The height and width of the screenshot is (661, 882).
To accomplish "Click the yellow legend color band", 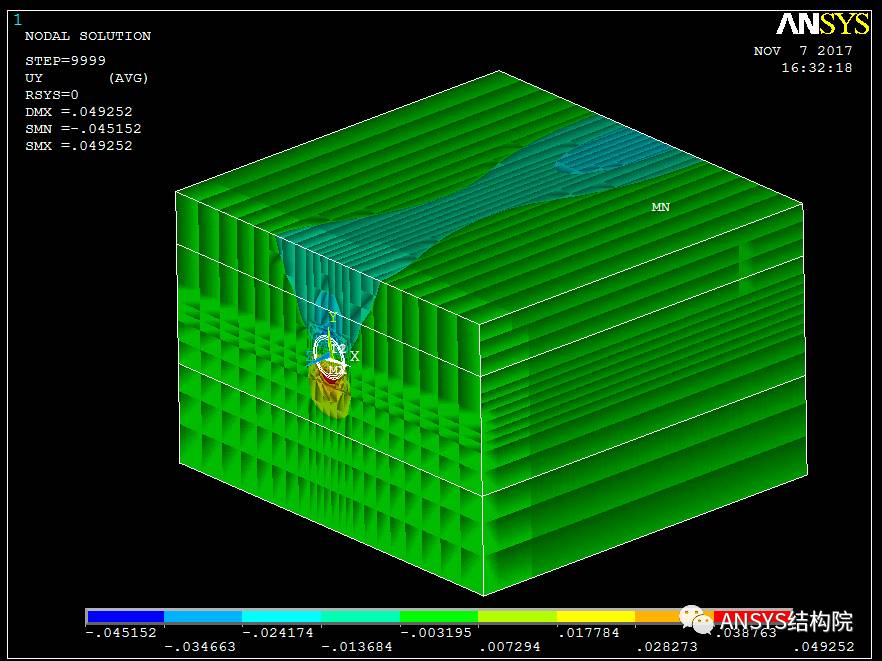I will [596, 617].
